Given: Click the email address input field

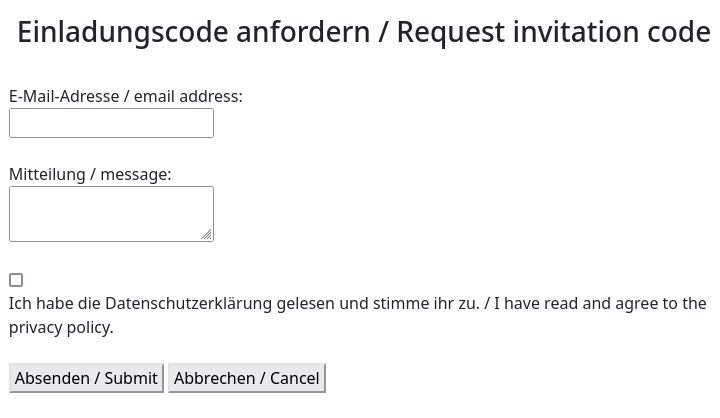Looking at the screenshot, I should pos(111,123).
